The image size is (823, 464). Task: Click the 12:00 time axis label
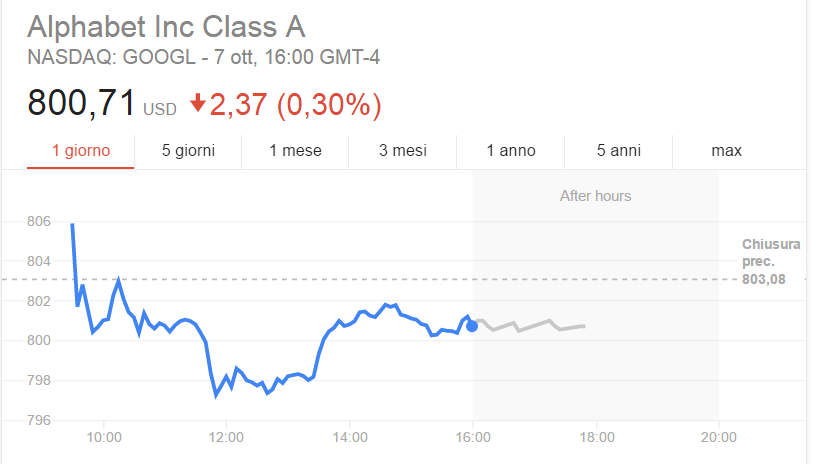tap(226, 437)
